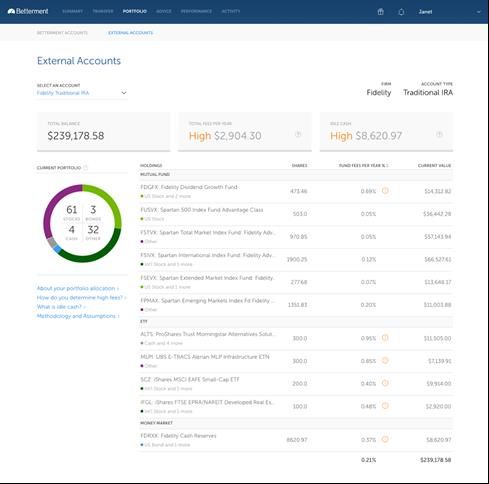The image size is (489, 484).
Task: Open About your portfolio allocation link
Action: coord(78,288)
